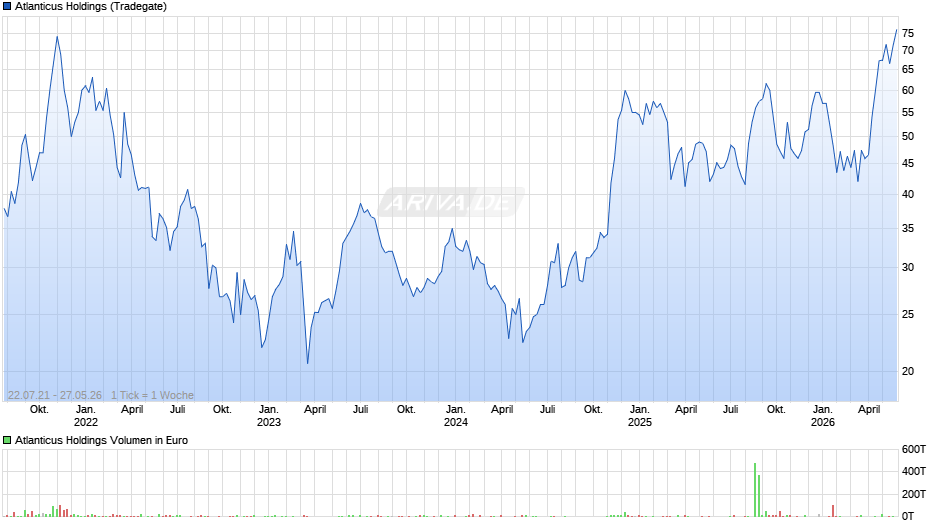Click the 'Atlanticus Holdings Volumen in Euro' label
The height and width of the screenshot is (526, 940).
(101, 440)
